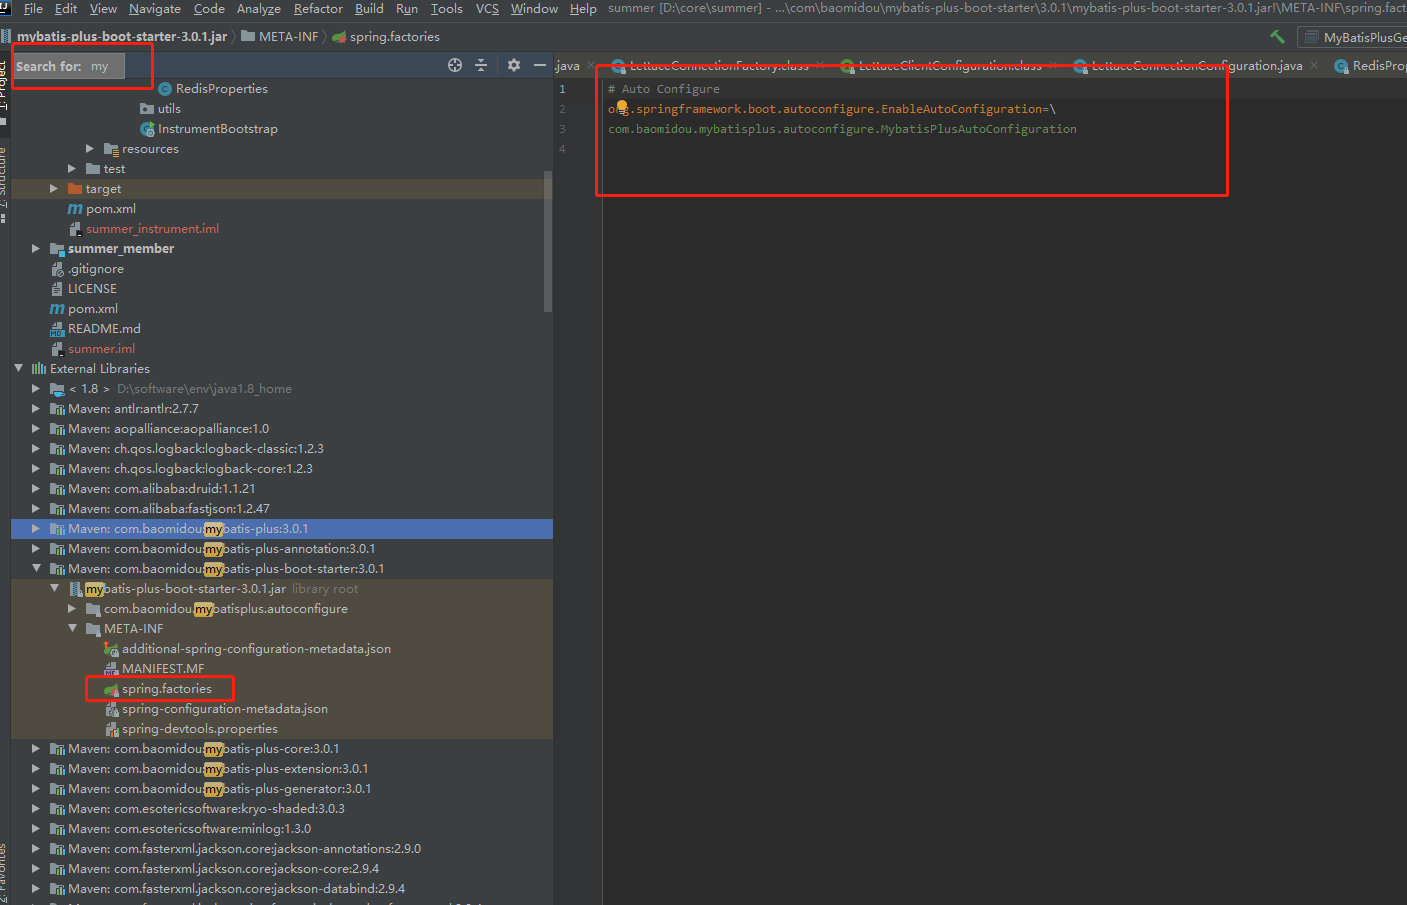Open project panel settings gear
1407x905 pixels.
(513, 65)
